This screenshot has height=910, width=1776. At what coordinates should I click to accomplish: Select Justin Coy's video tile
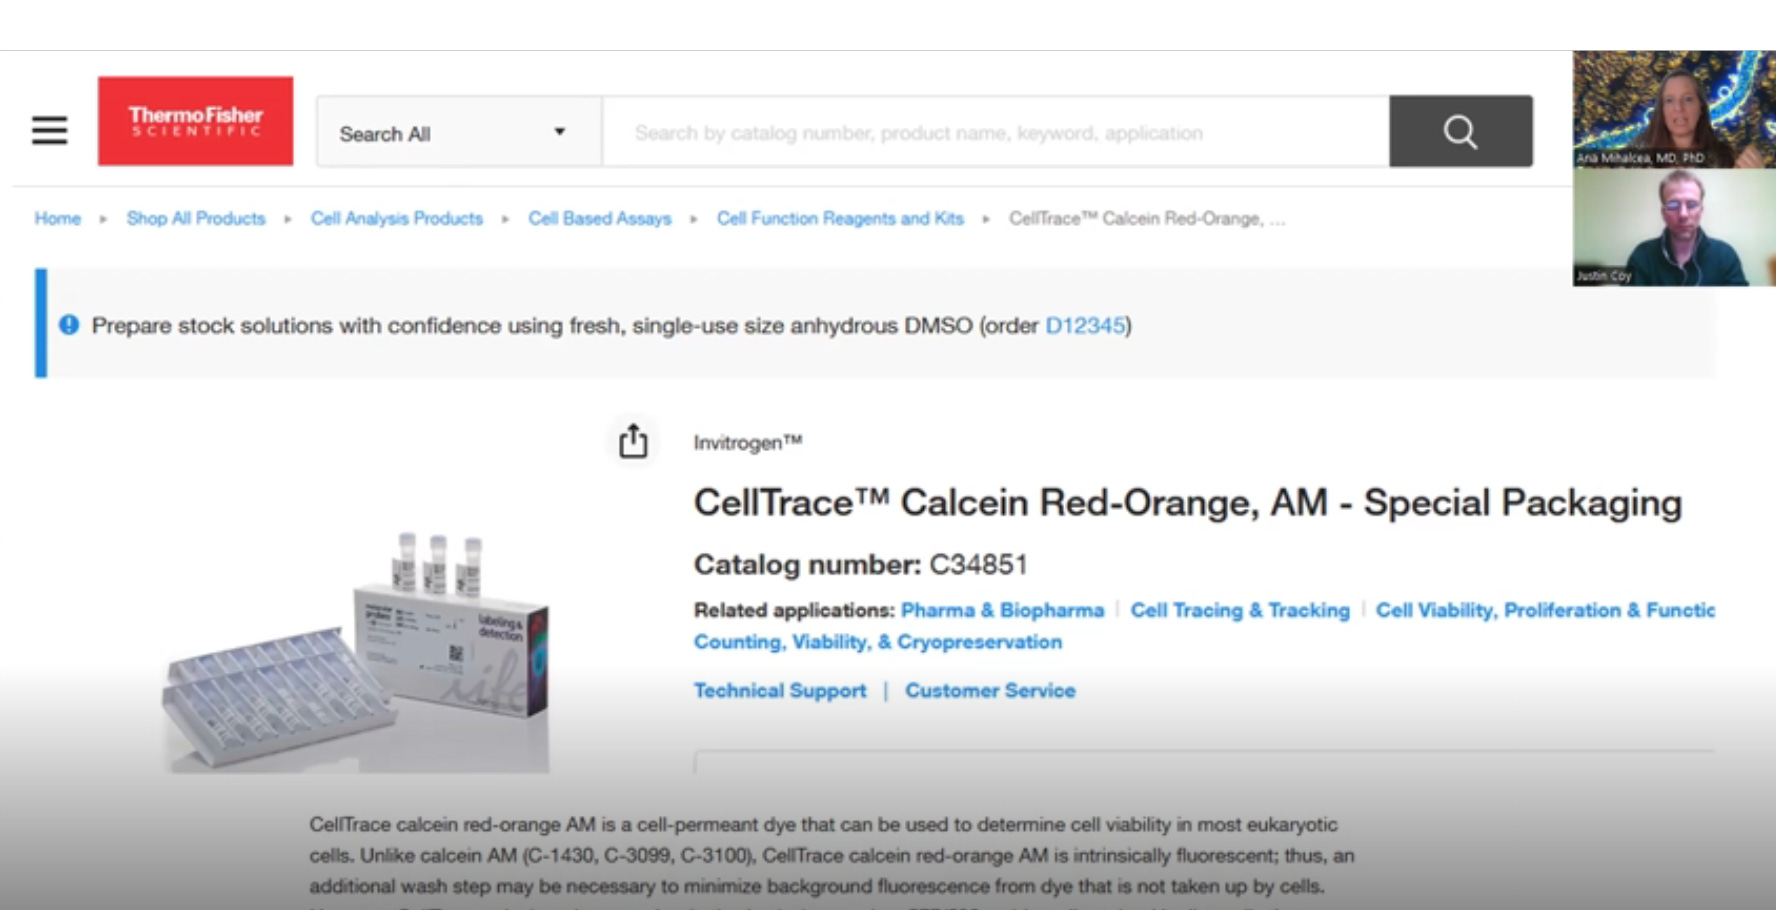pos(1674,227)
